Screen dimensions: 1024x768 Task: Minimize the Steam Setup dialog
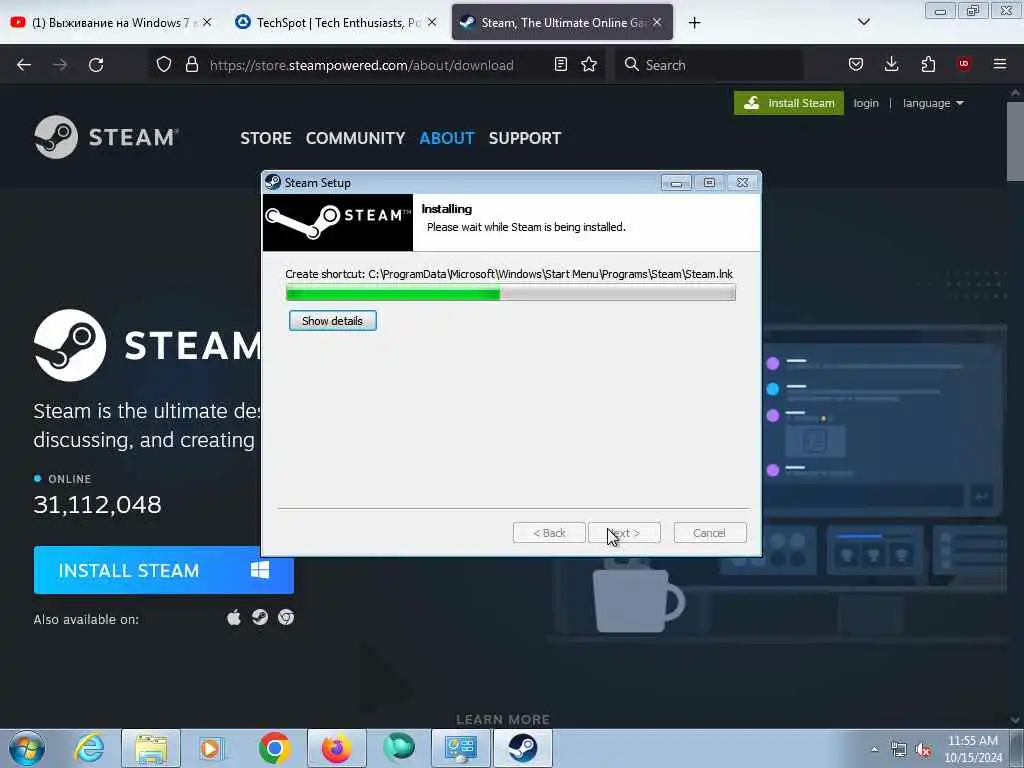pyautogui.click(x=676, y=183)
